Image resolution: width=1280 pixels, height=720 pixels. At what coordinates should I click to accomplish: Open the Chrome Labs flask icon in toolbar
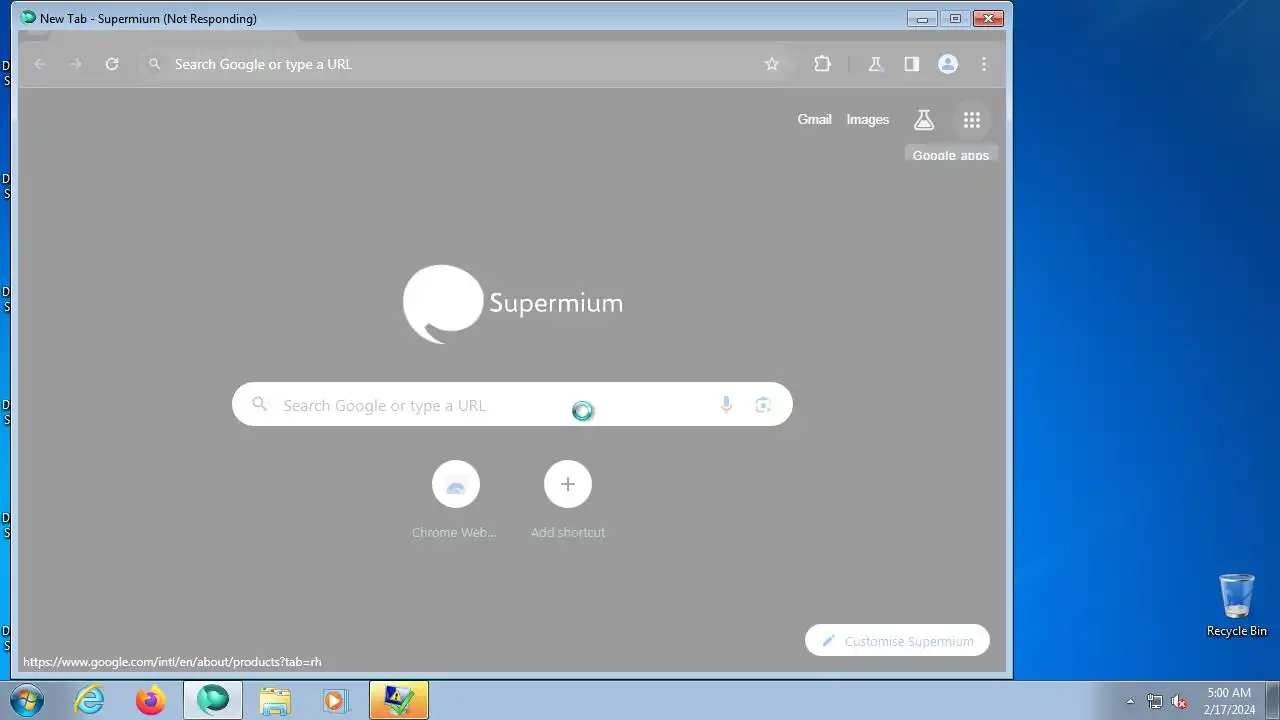pyautogui.click(x=875, y=64)
